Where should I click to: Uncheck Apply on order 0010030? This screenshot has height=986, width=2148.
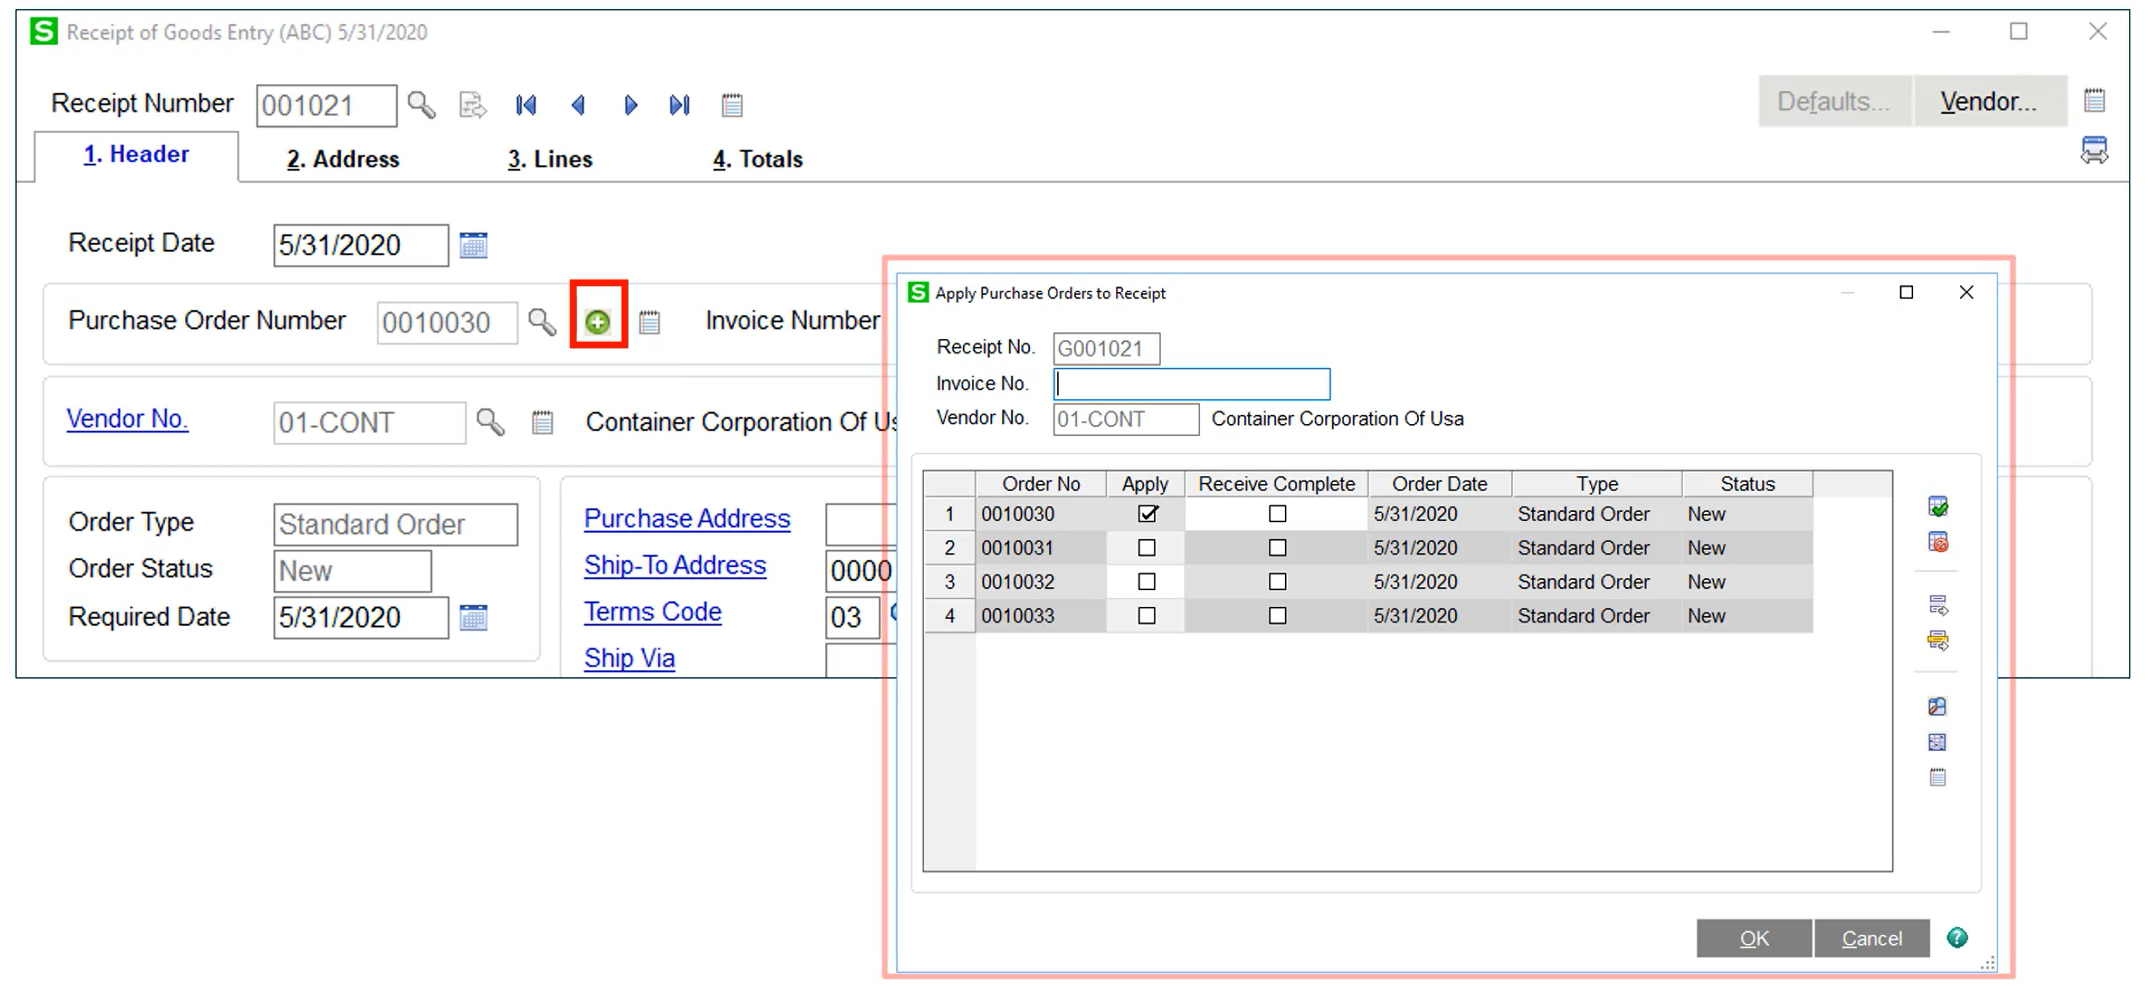point(1147,513)
